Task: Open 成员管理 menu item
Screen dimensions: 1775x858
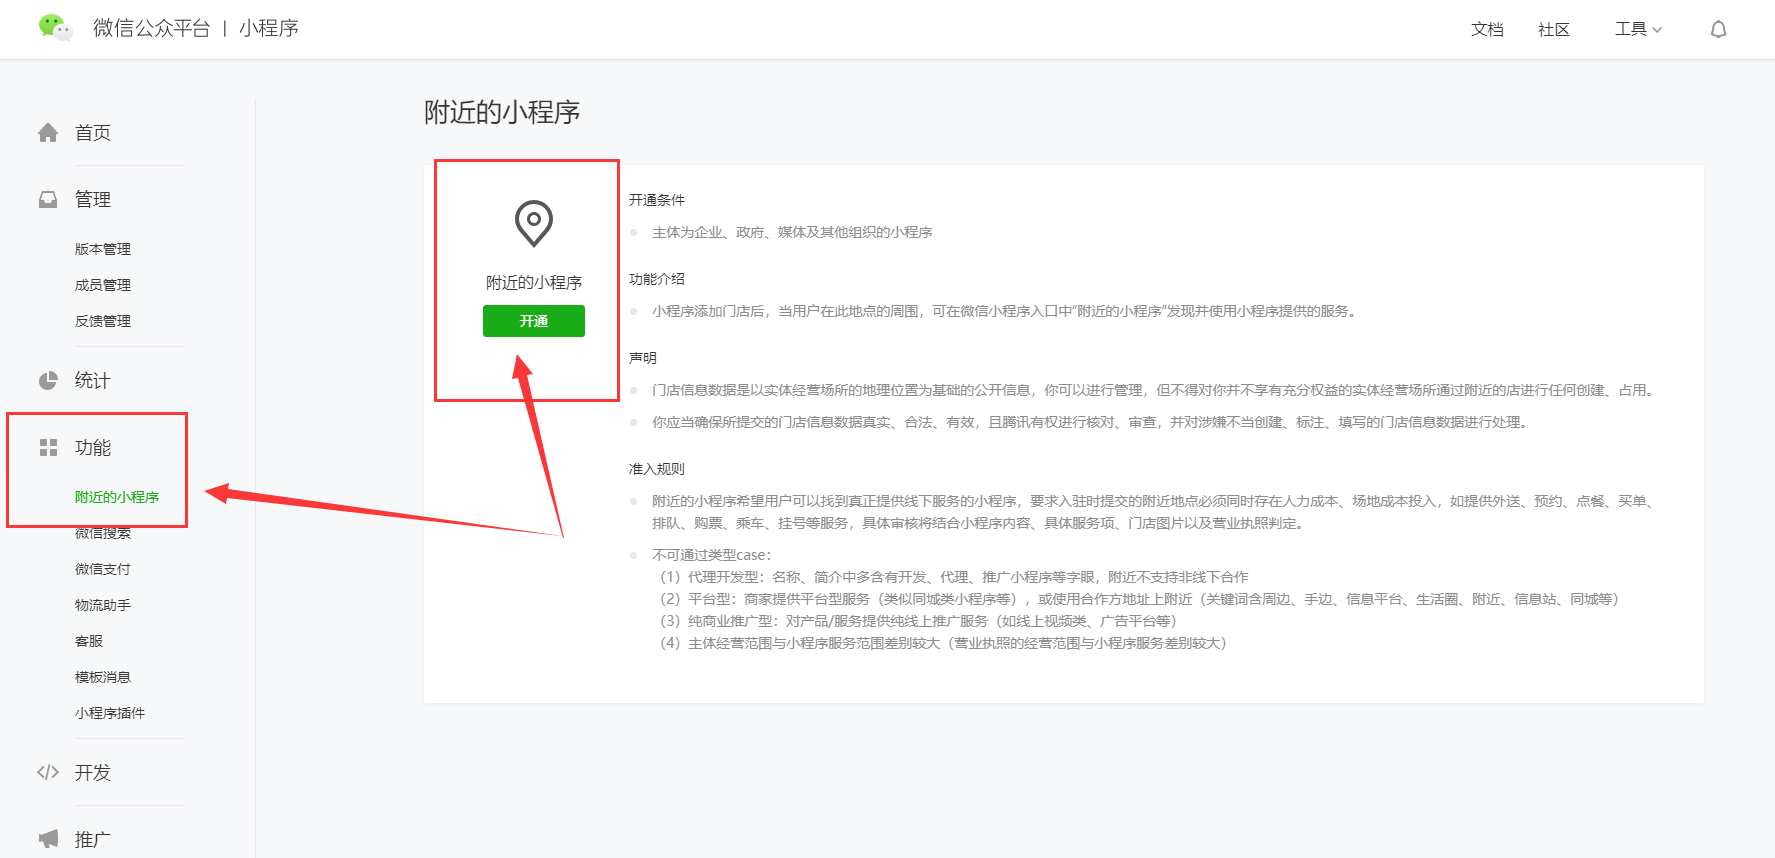Action: (x=103, y=285)
